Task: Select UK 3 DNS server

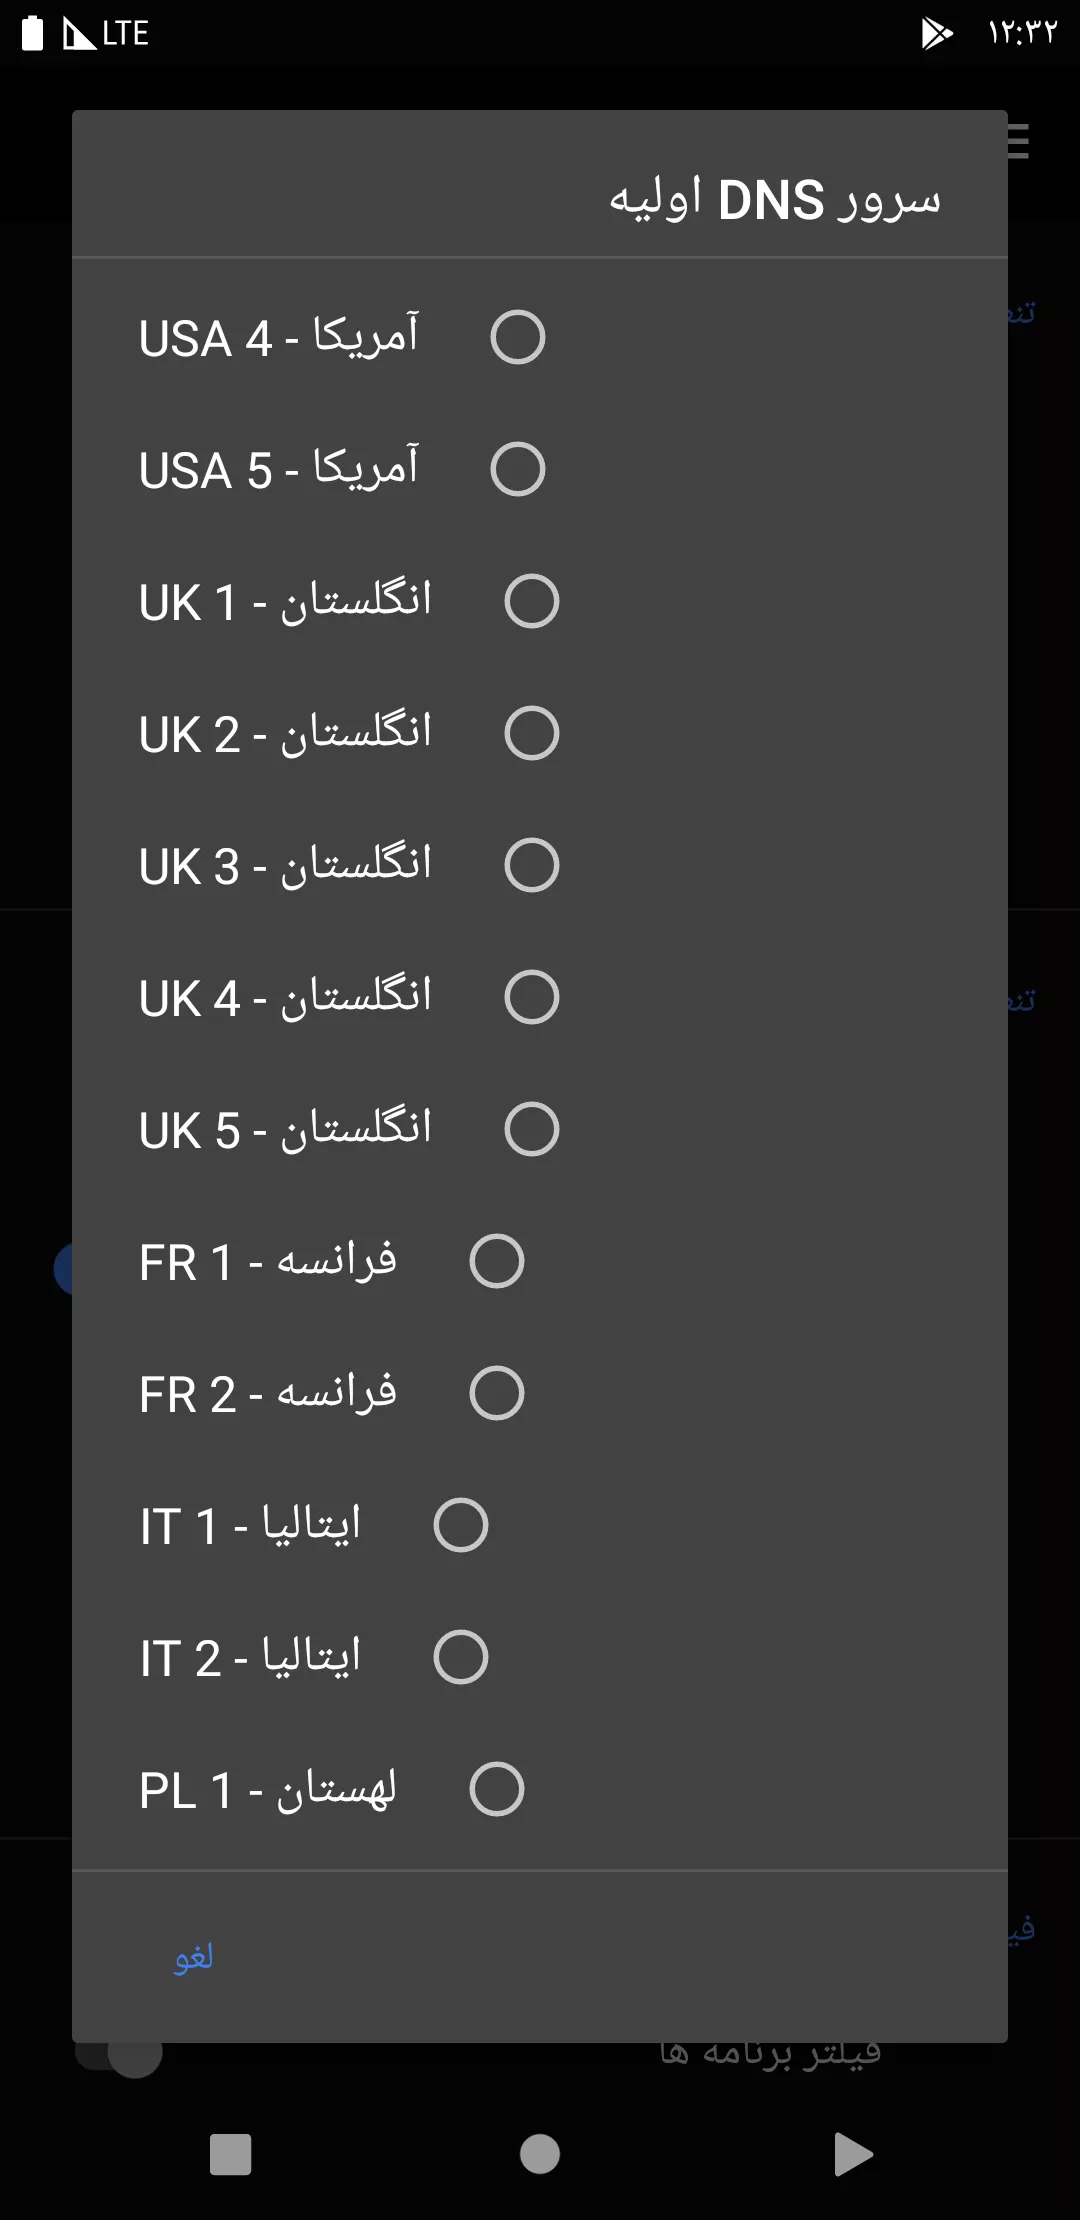Action: coord(531,865)
